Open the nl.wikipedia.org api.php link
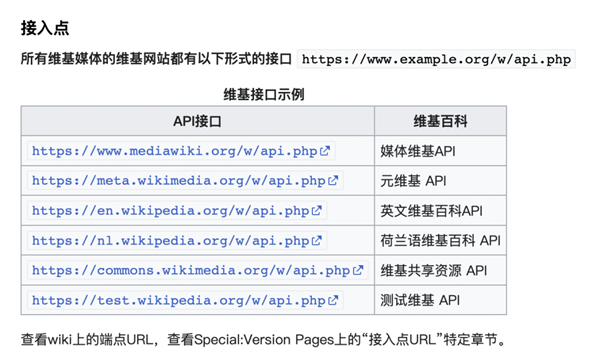The image size is (600, 361). [x=177, y=240]
